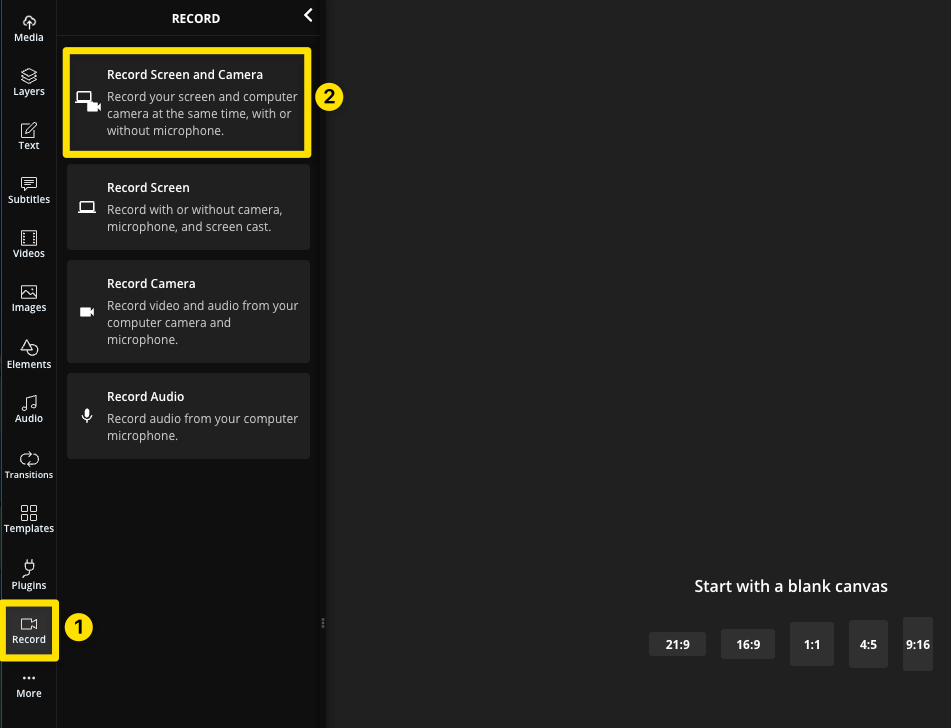
Task: Select the Record tab in sidebar
Action: pos(28,630)
